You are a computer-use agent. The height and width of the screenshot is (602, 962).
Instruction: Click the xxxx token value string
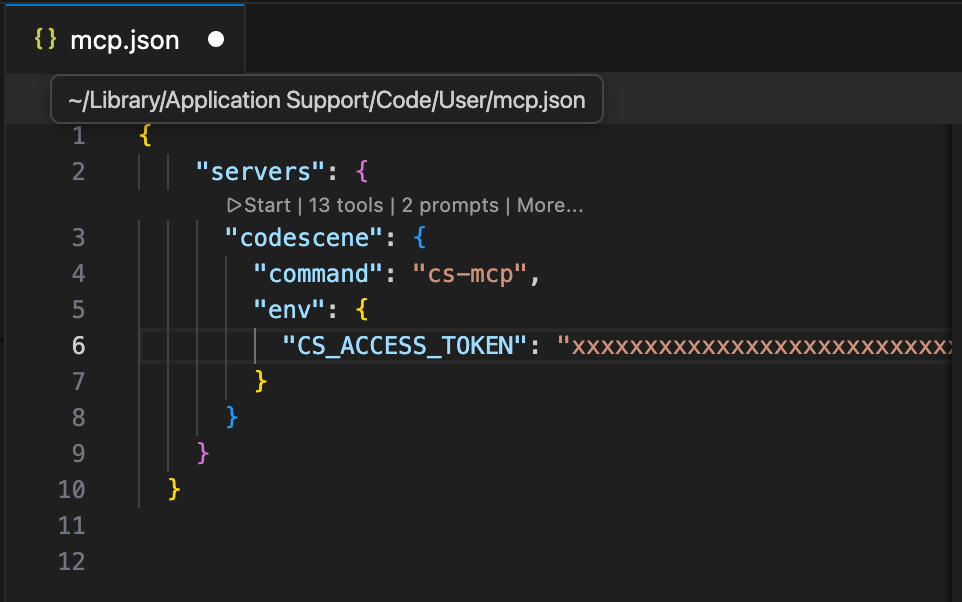click(x=755, y=345)
